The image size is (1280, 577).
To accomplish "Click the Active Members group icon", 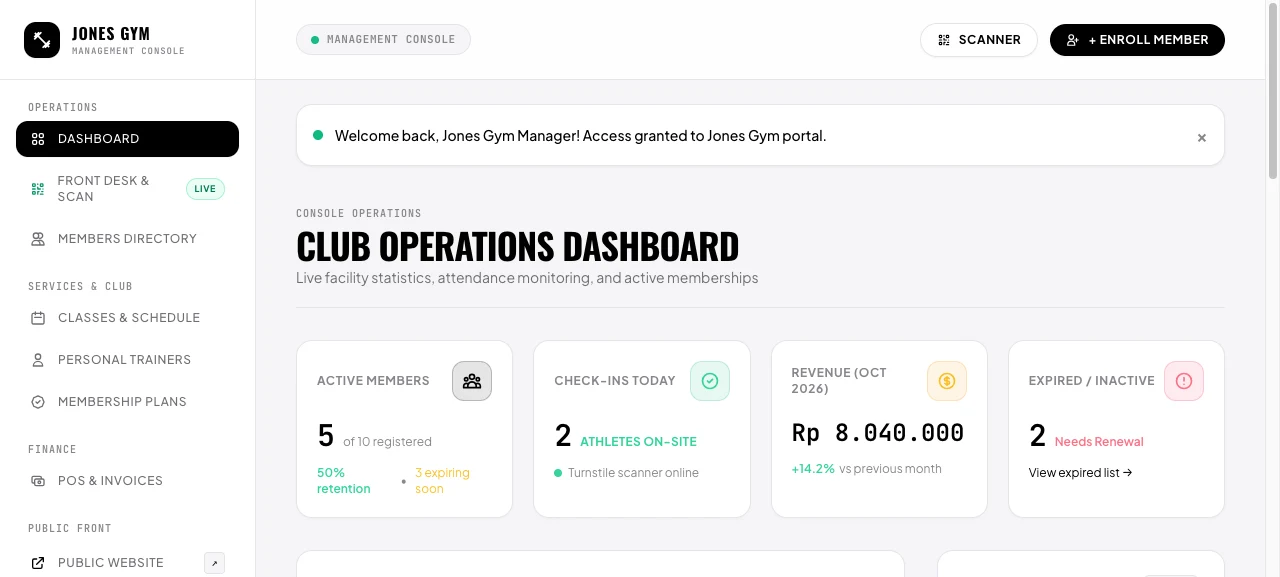I will coord(472,381).
